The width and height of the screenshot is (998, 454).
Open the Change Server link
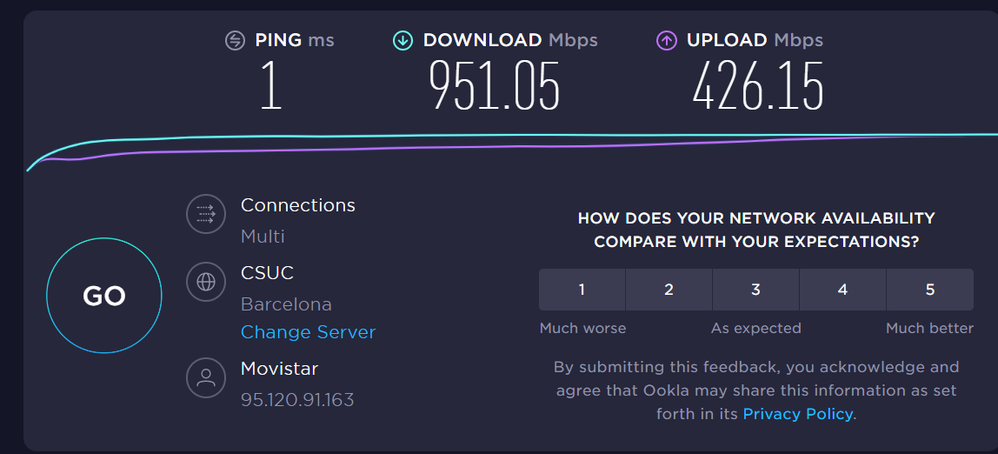pyautogui.click(x=308, y=332)
